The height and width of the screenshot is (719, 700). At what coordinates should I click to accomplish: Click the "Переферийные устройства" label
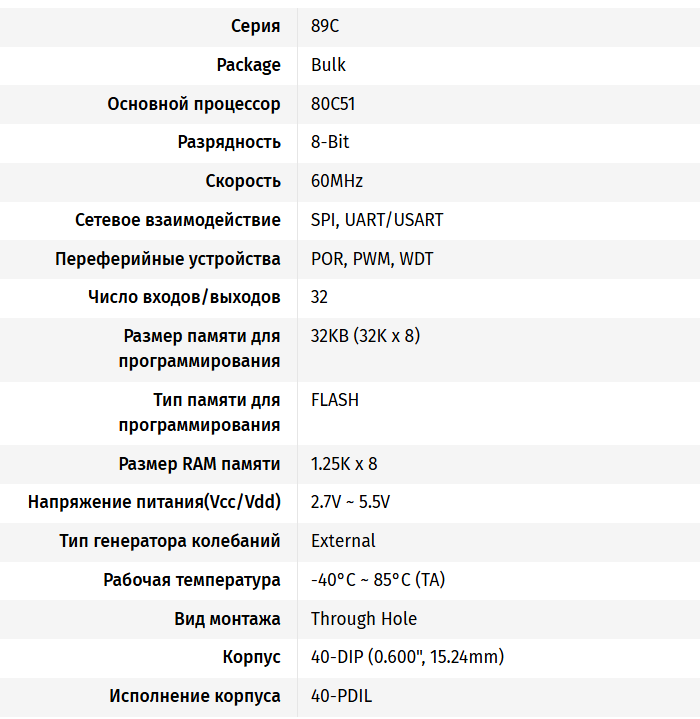pyautogui.click(x=167, y=259)
